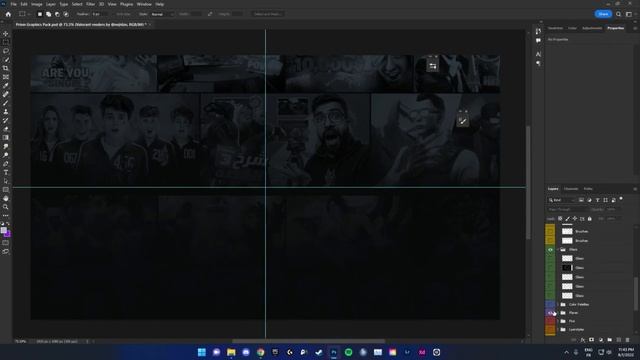Open the Character panel icon
The height and width of the screenshot is (360, 640).
[538, 54]
